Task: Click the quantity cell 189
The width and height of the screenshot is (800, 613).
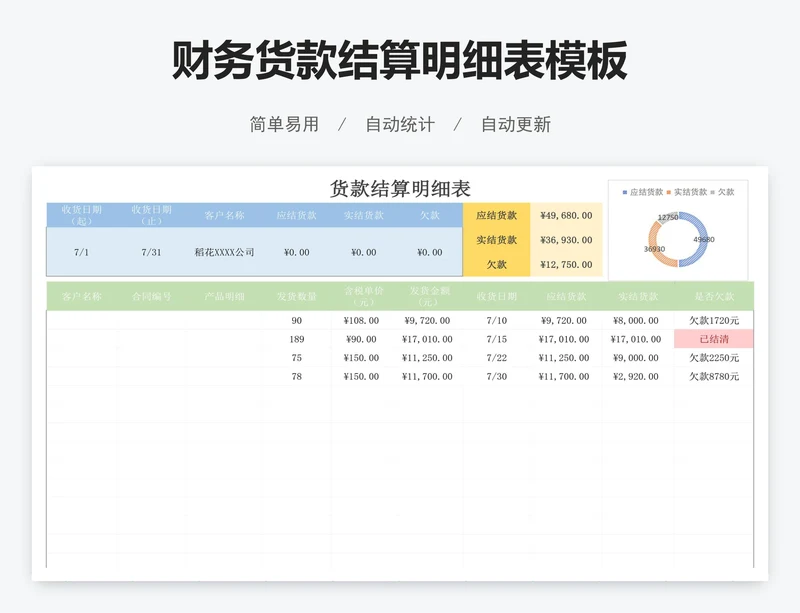Action: pyautogui.click(x=296, y=339)
